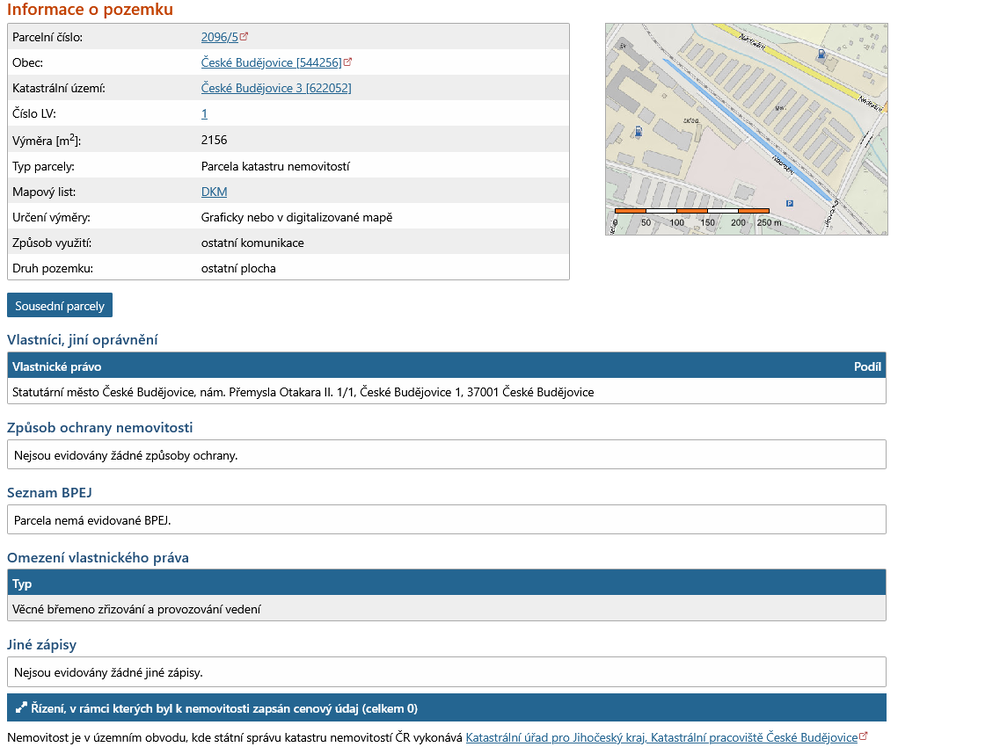Click heading Omezení vlastnického práva

(x=98, y=558)
